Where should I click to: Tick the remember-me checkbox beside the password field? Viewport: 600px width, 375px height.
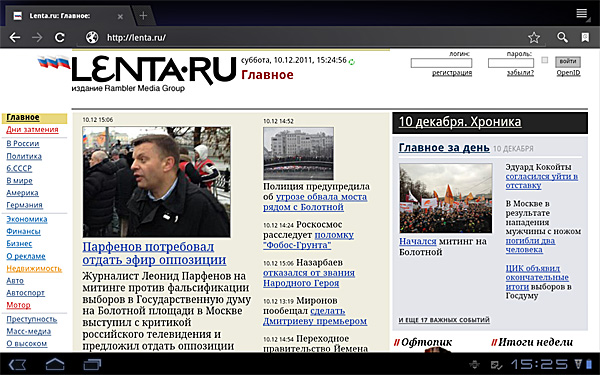tap(545, 60)
